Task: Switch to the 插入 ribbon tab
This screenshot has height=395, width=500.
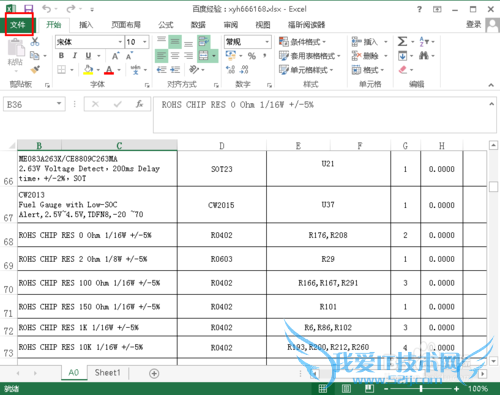Action: (x=86, y=25)
